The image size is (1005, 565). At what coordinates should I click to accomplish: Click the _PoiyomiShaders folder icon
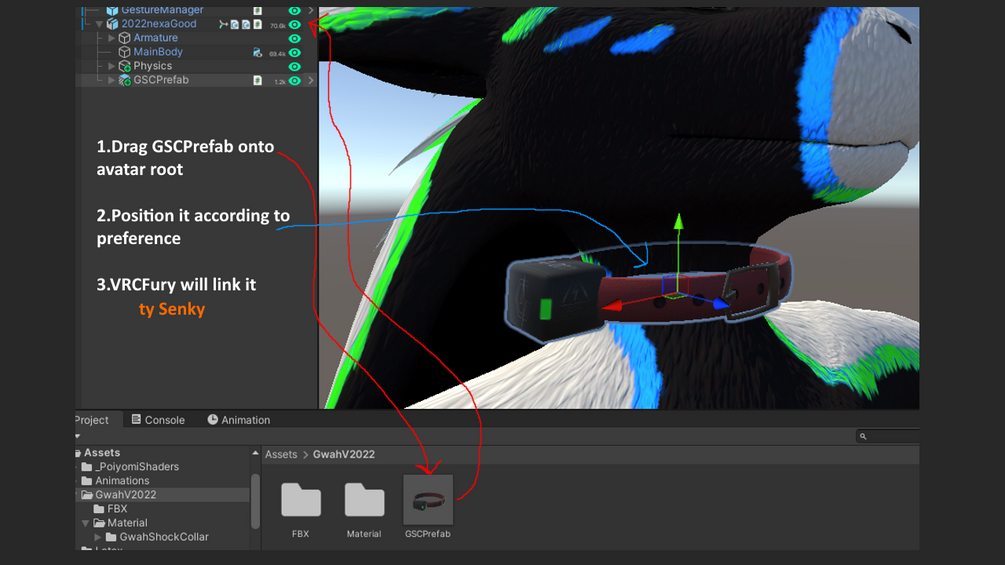tap(87, 467)
